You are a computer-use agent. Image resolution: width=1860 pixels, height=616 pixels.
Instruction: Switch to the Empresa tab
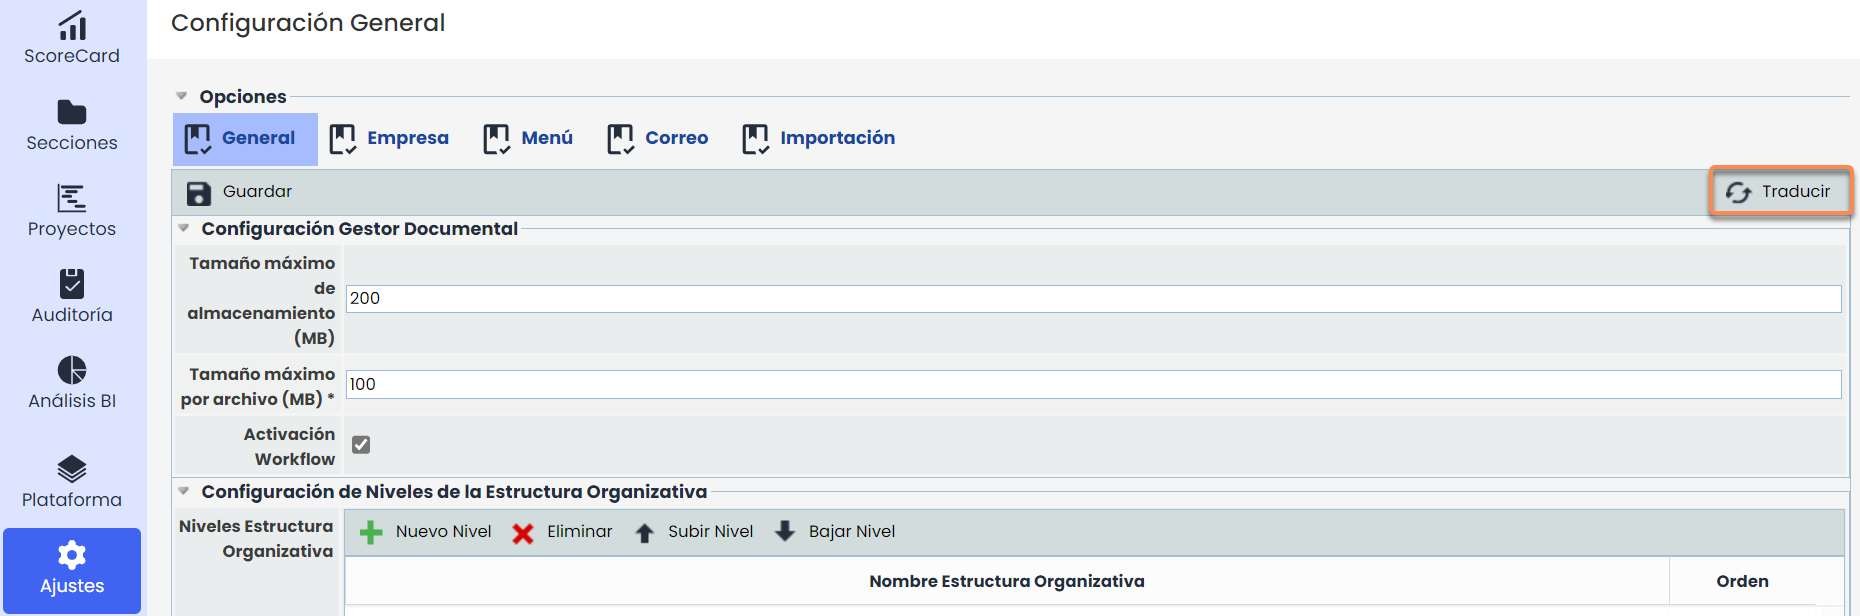point(390,138)
